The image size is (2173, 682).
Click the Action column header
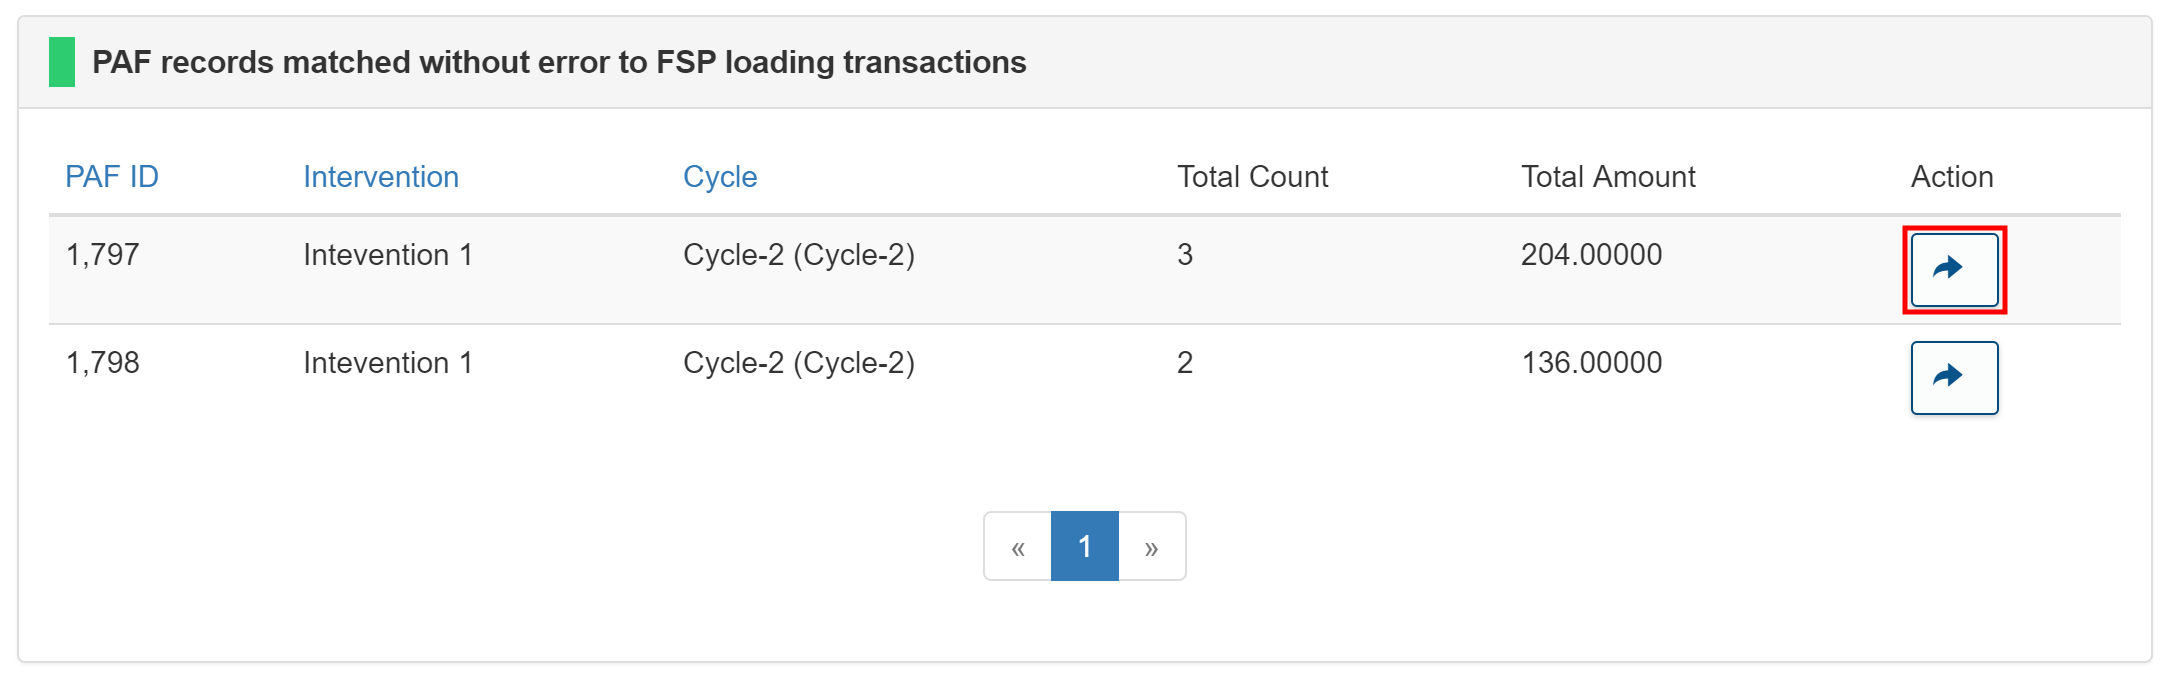click(x=1952, y=177)
